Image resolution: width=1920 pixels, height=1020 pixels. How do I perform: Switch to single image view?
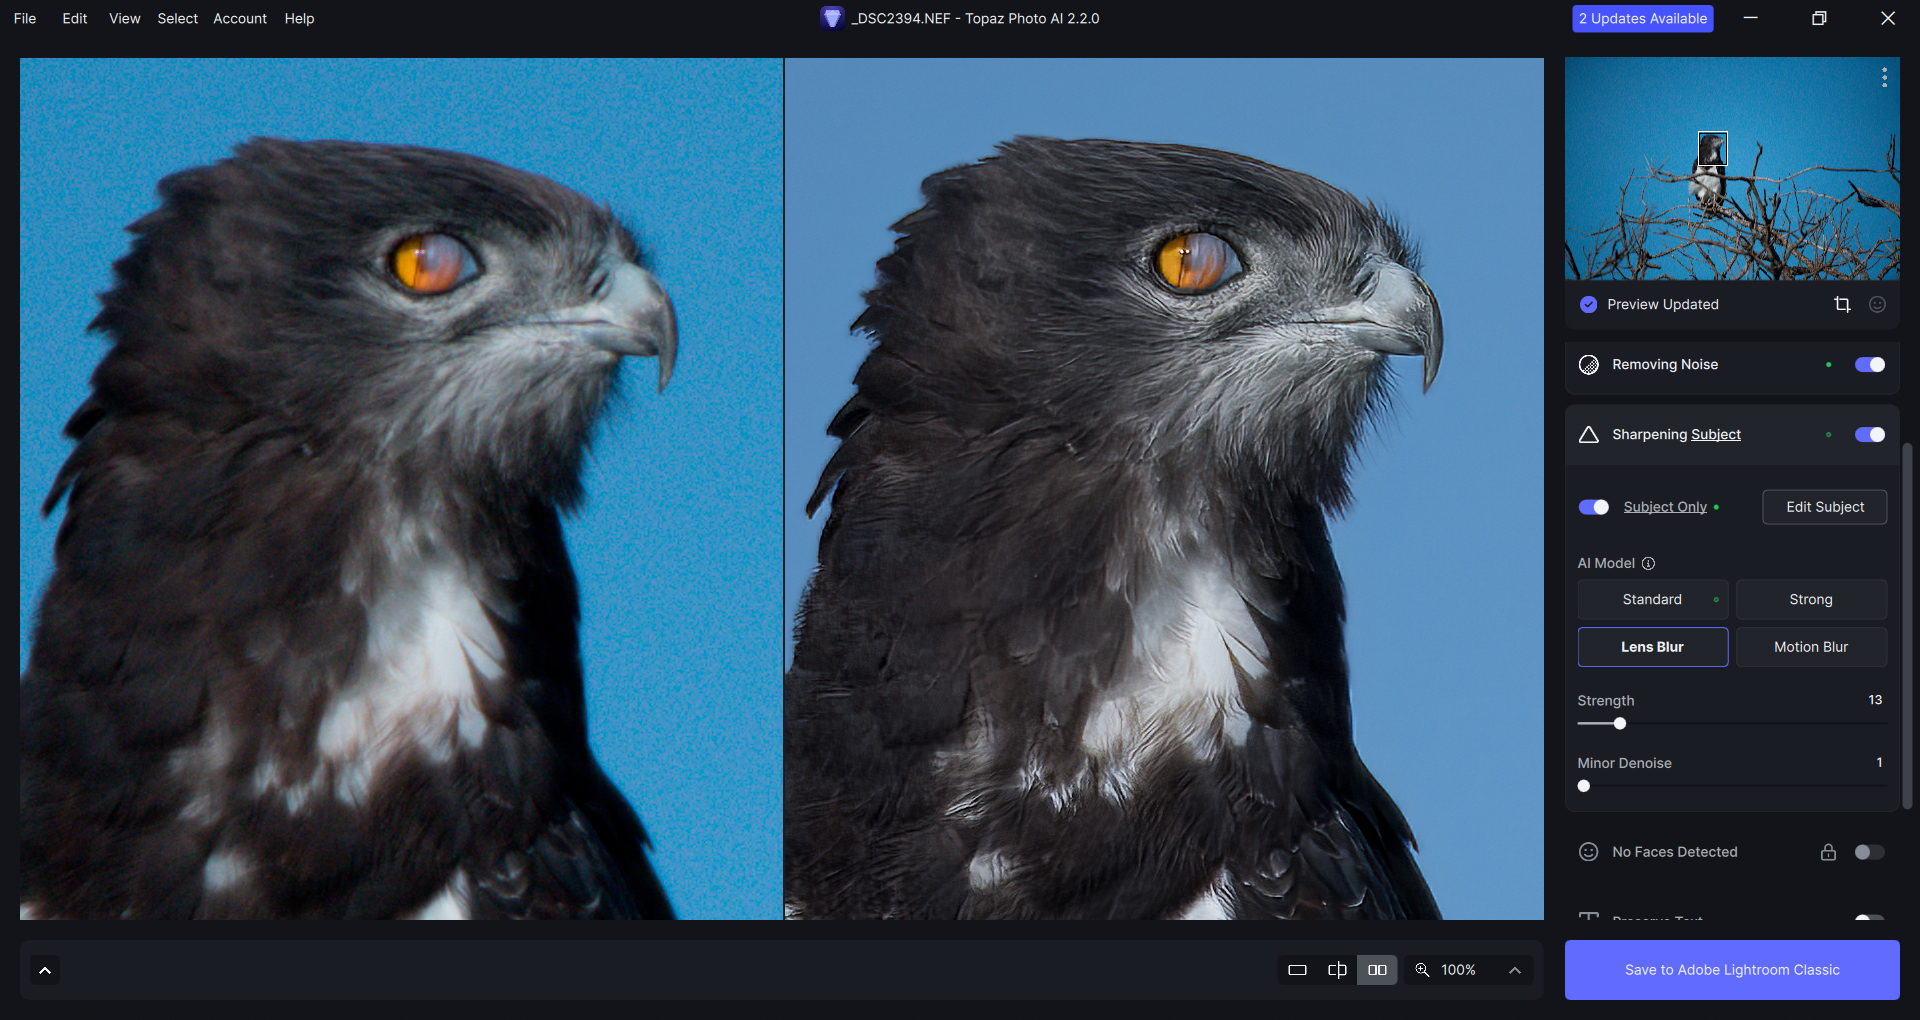tap(1297, 970)
